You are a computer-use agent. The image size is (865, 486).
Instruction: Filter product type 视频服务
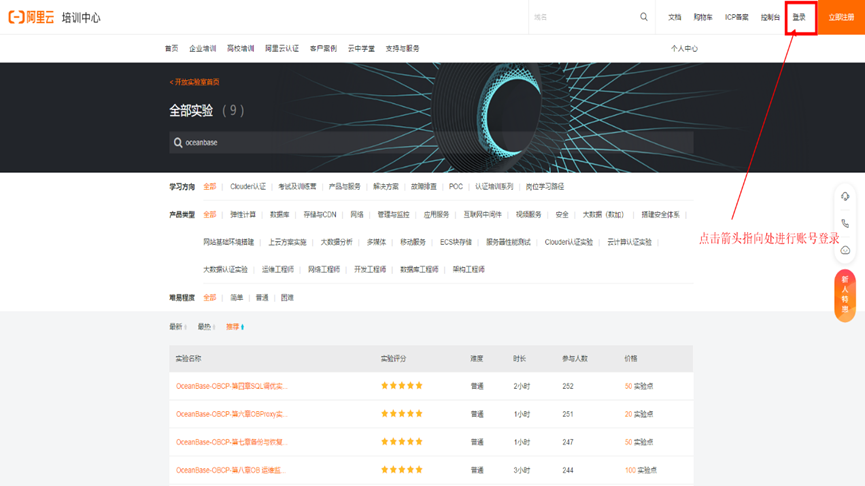[x=528, y=215]
